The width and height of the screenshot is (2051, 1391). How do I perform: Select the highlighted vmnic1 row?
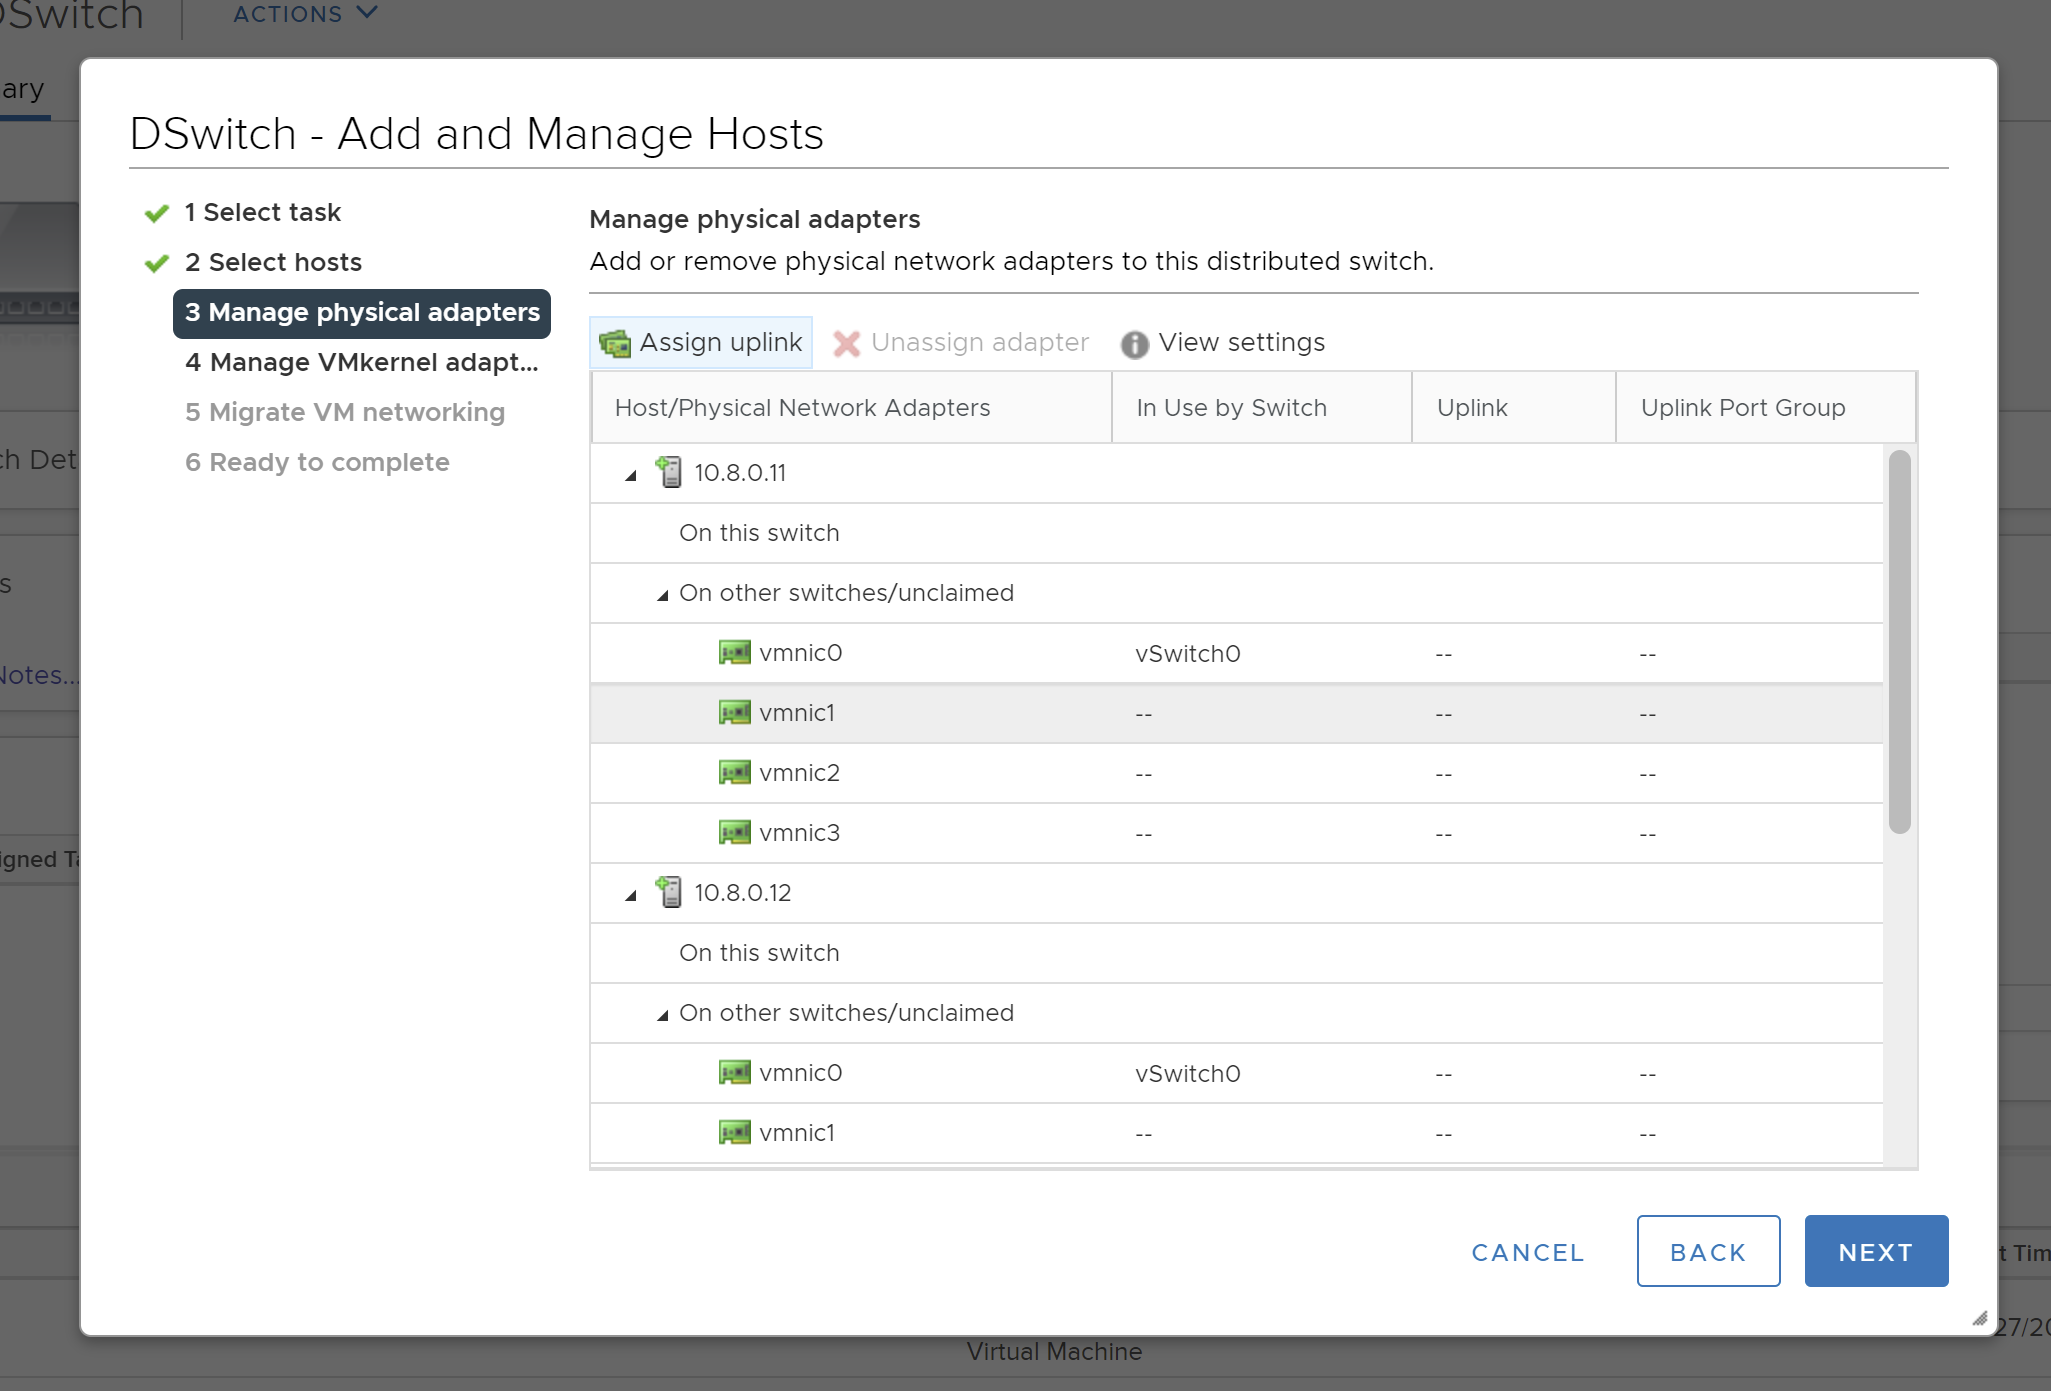pos(797,713)
